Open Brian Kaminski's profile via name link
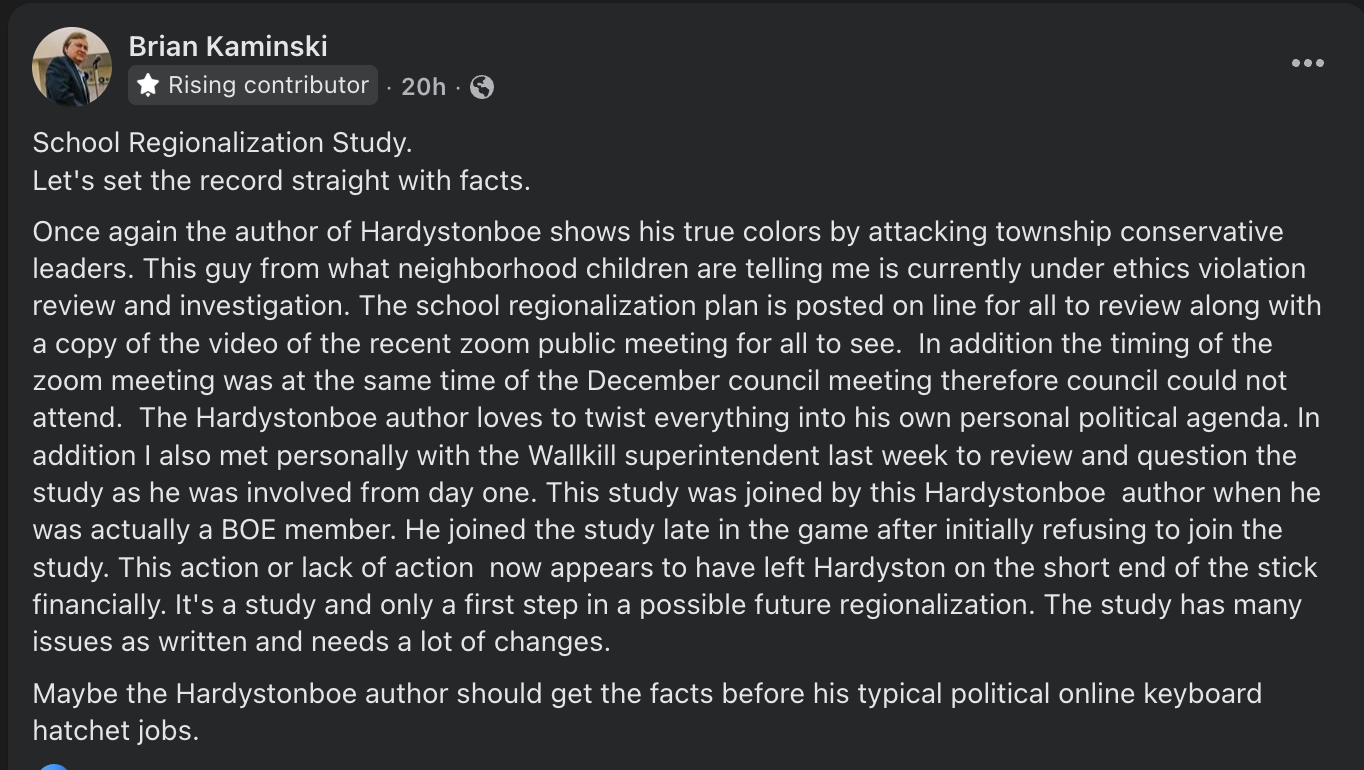The image size is (1364, 770). [x=228, y=46]
